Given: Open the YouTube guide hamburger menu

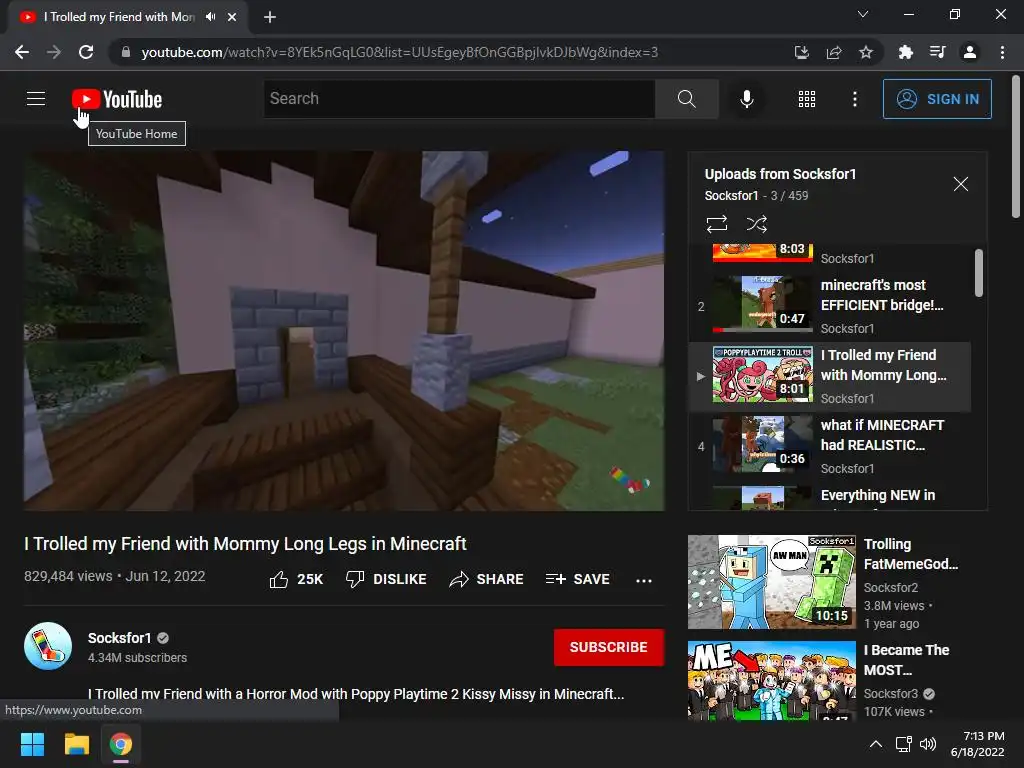Looking at the screenshot, I should [36, 99].
